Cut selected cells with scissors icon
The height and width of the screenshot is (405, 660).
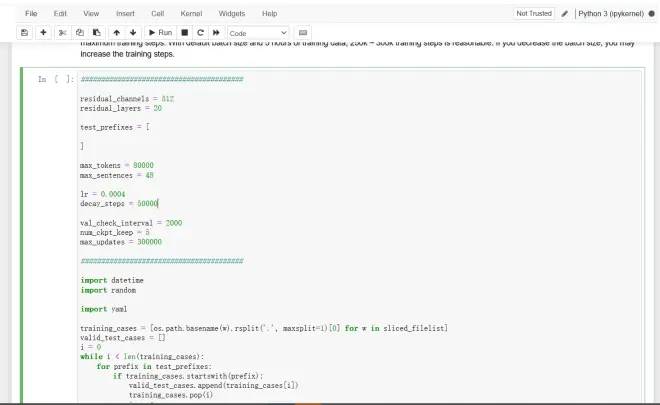point(63,32)
